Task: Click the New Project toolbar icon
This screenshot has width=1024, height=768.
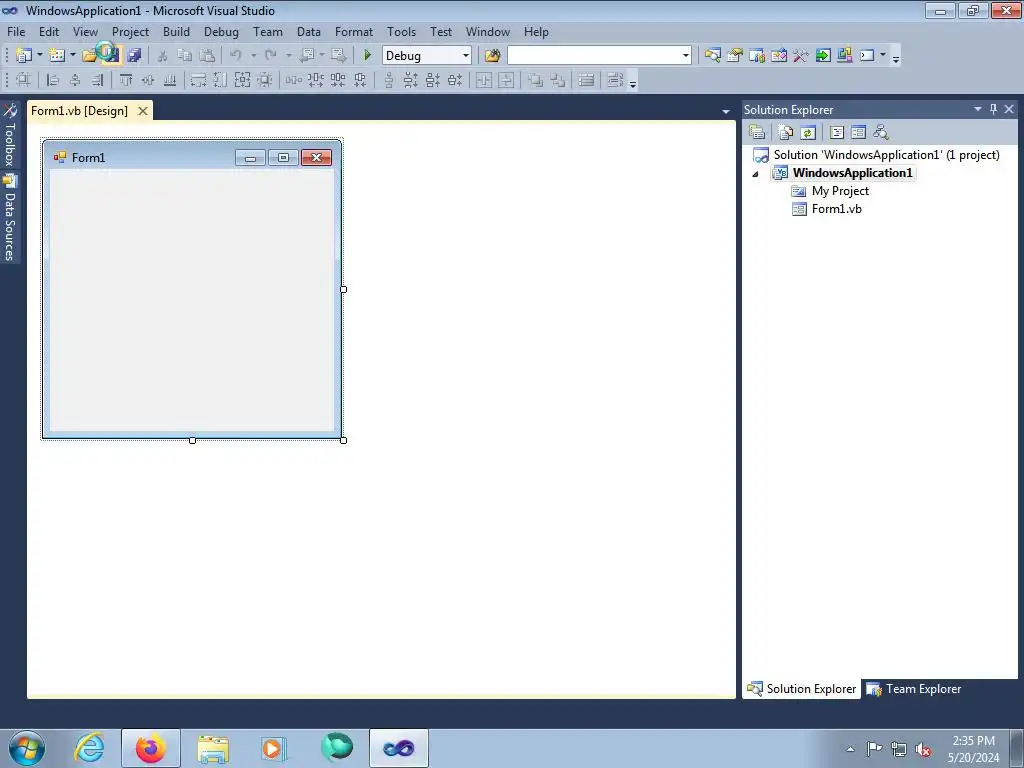Action: tap(24, 56)
